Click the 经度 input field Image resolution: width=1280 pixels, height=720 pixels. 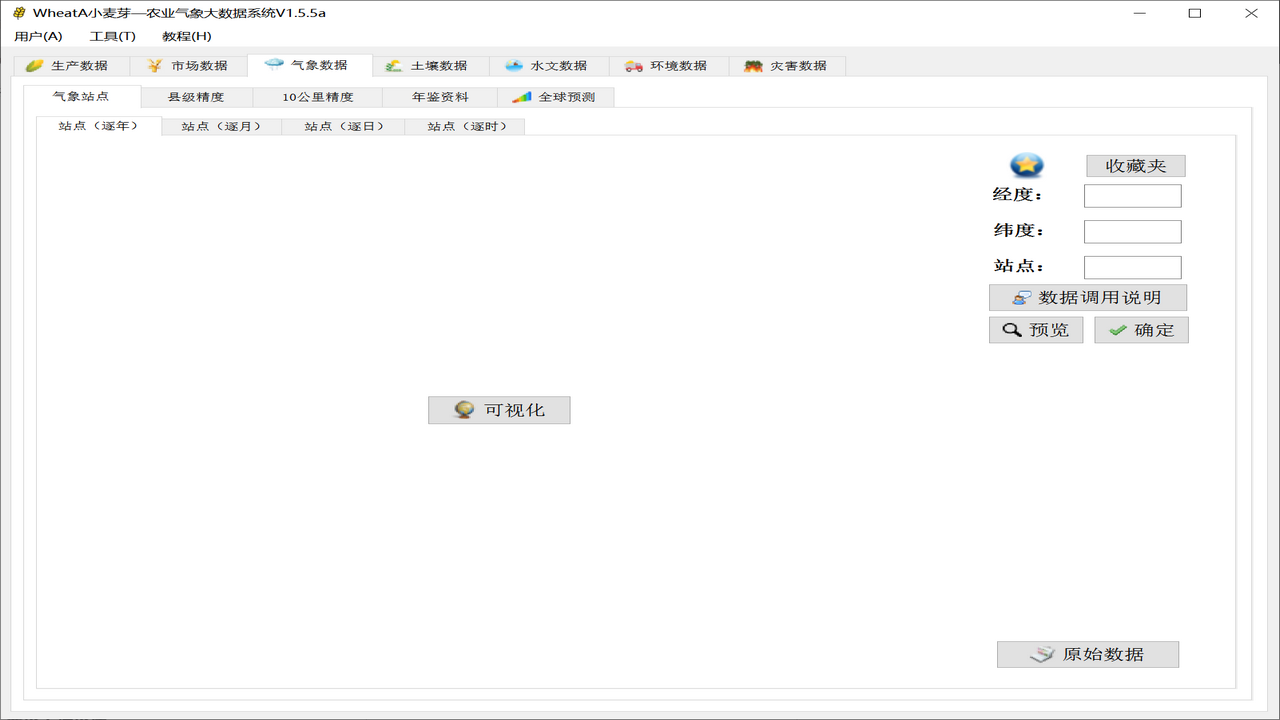pyautogui.click(x=1132, y=195)
